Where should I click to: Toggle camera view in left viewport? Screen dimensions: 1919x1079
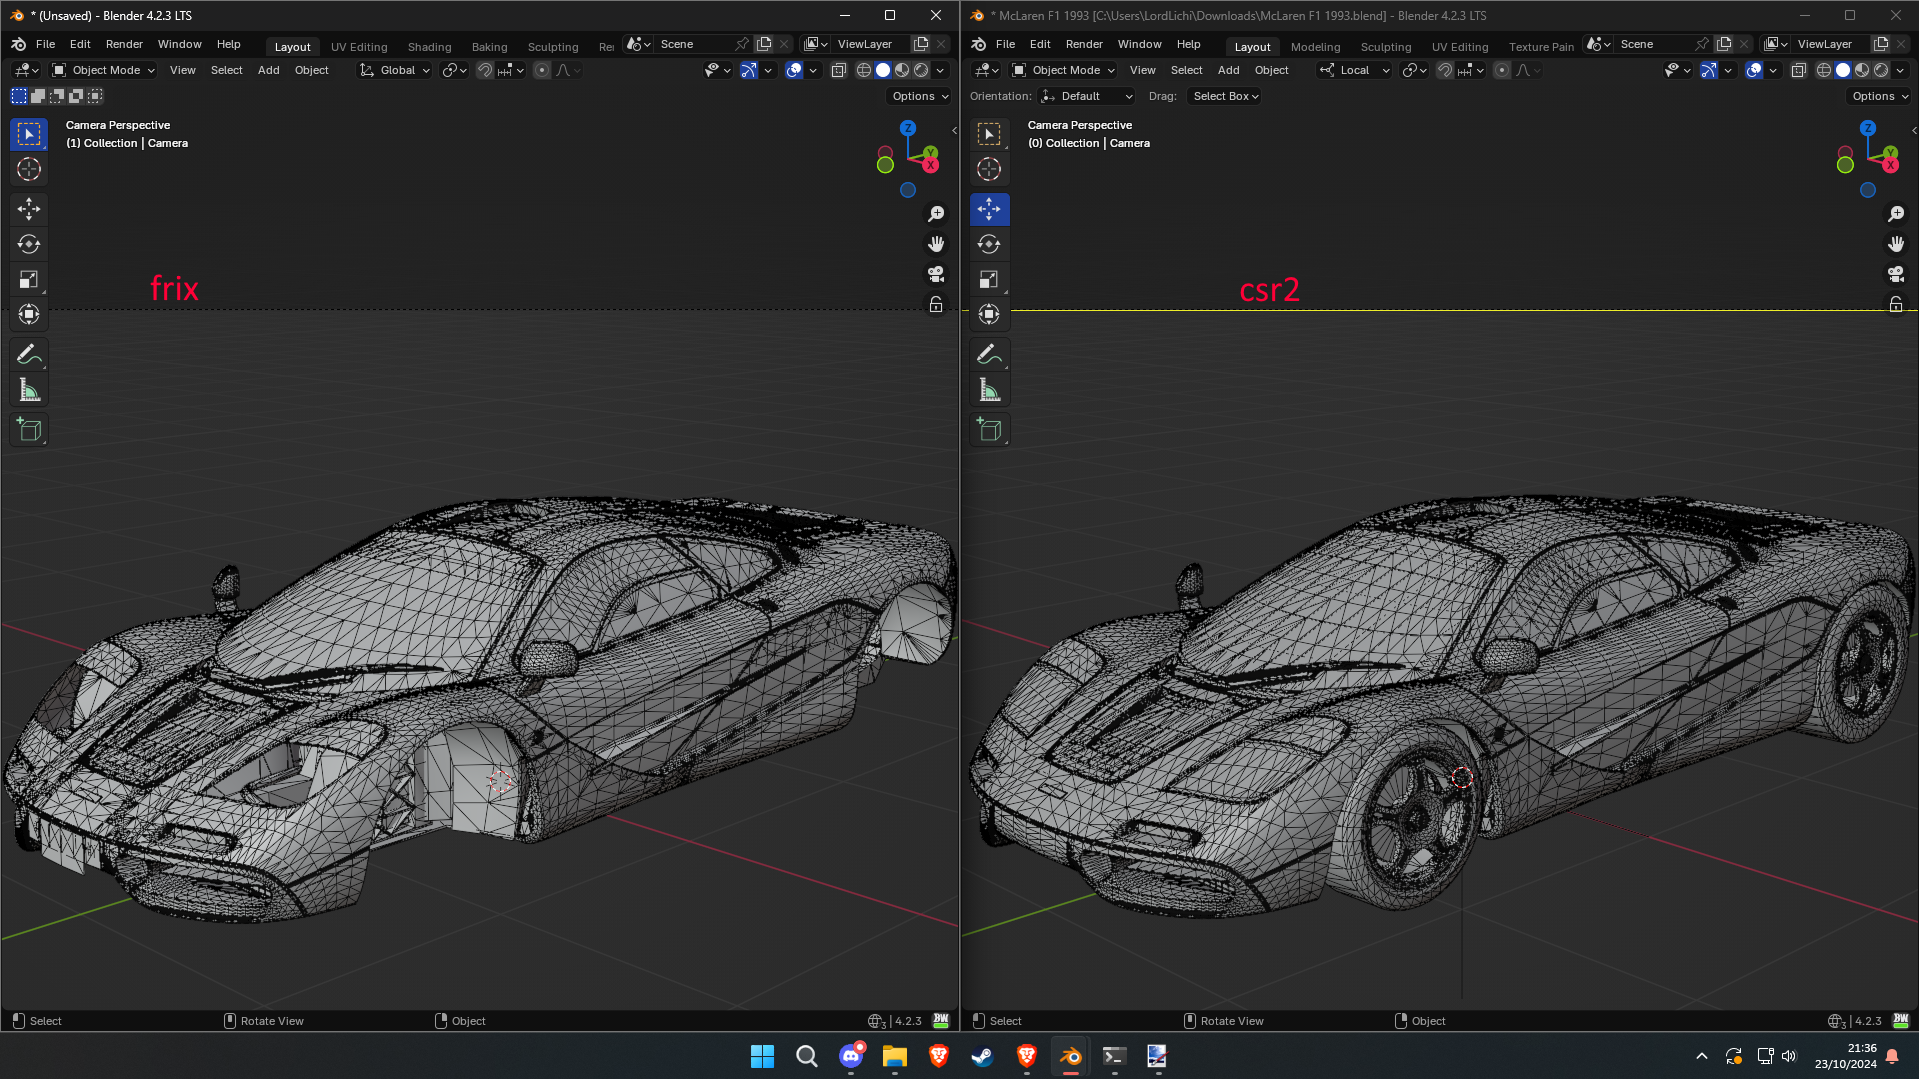tap(936, 274)
